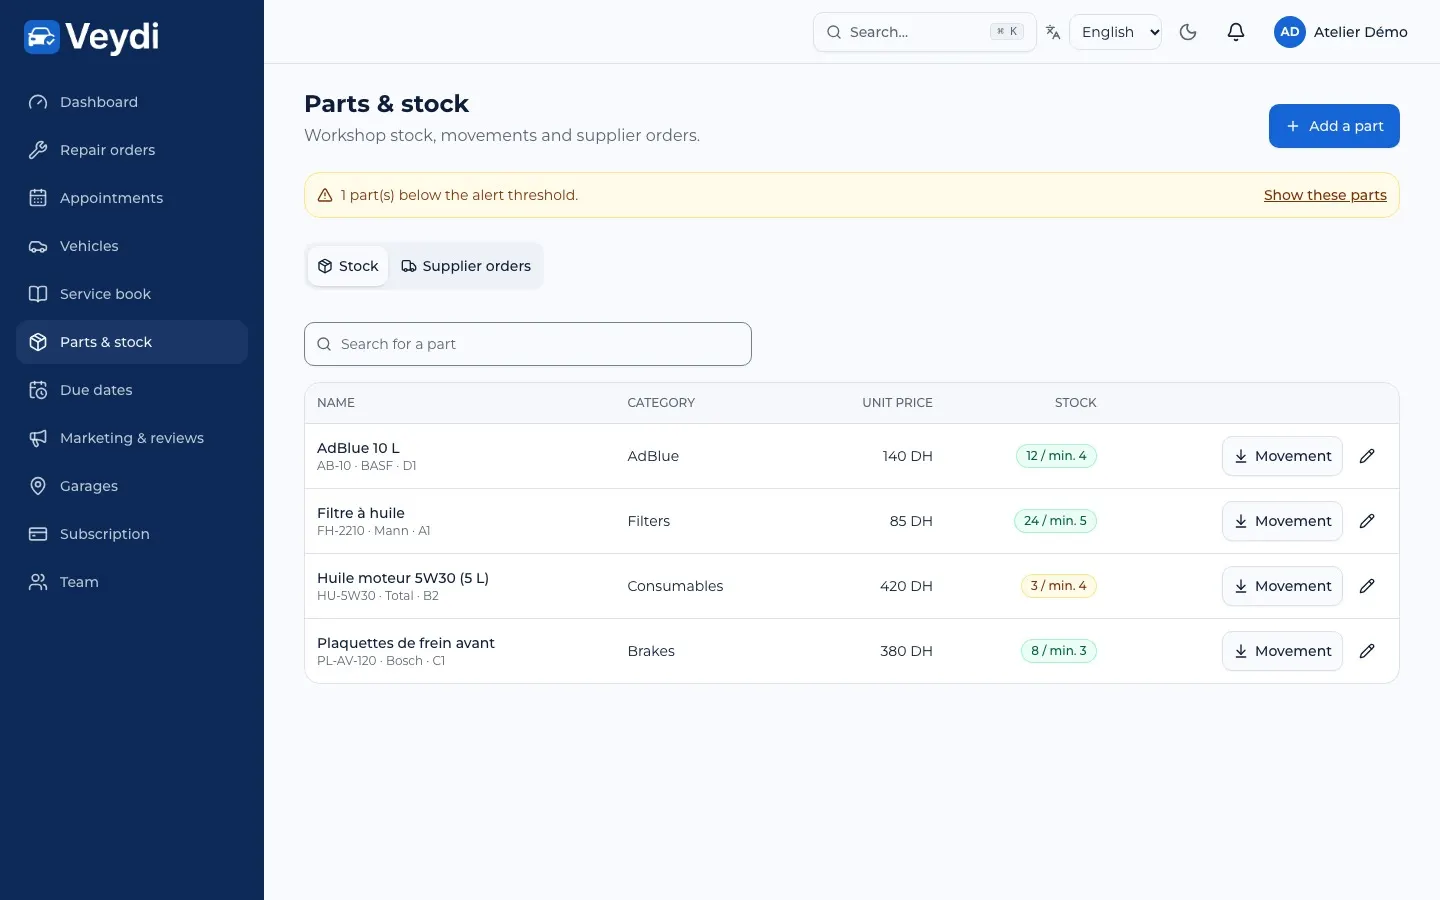The image size is (1440, 900).
Task: Record movement for Plaquettes de frein avant
Action: pyautogui.click(x=1282, y=651)
